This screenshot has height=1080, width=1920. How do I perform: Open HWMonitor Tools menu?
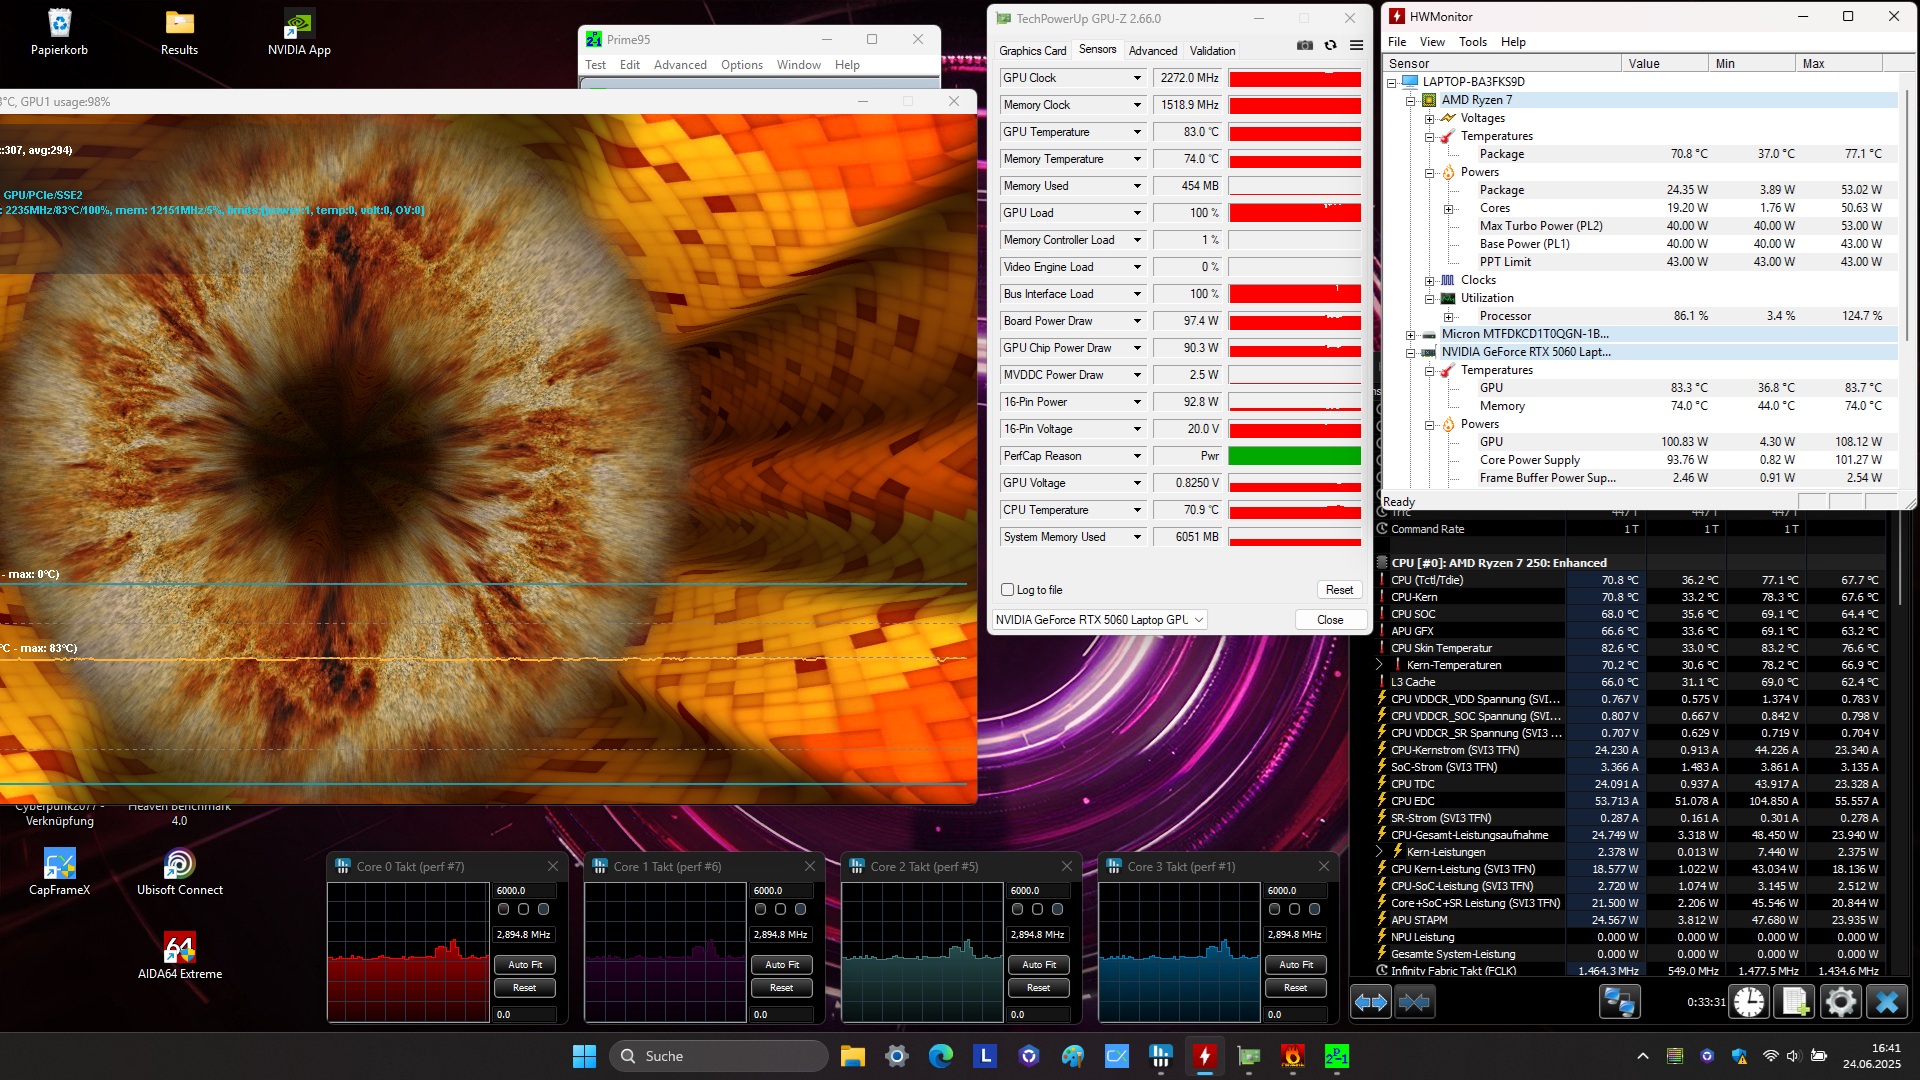(x=1472, y=42)
